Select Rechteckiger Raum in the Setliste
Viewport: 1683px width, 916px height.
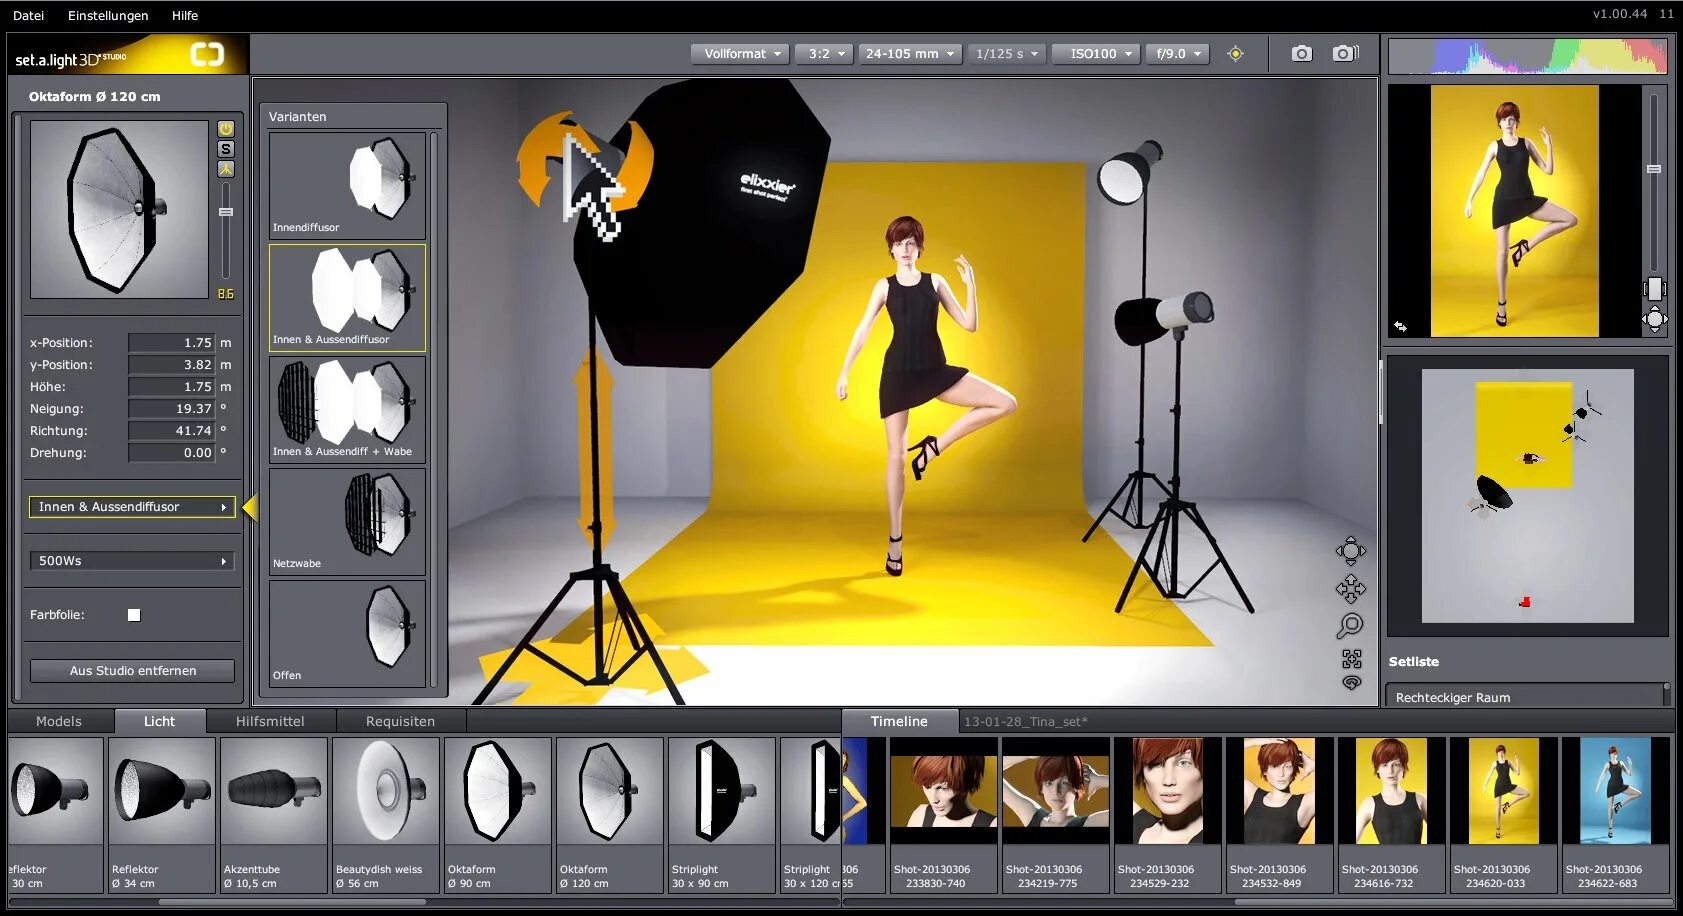[x=1524, y=697]
